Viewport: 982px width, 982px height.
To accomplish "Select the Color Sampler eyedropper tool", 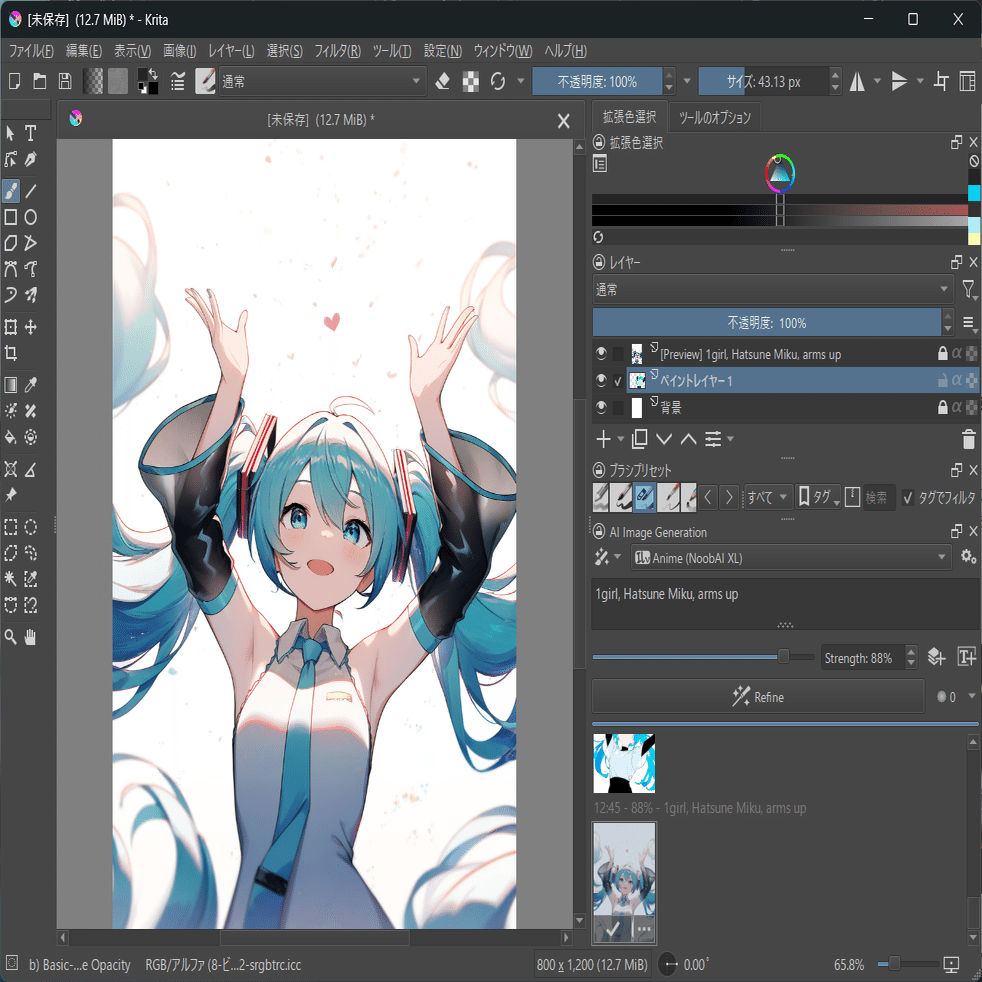I will [31, 384].
